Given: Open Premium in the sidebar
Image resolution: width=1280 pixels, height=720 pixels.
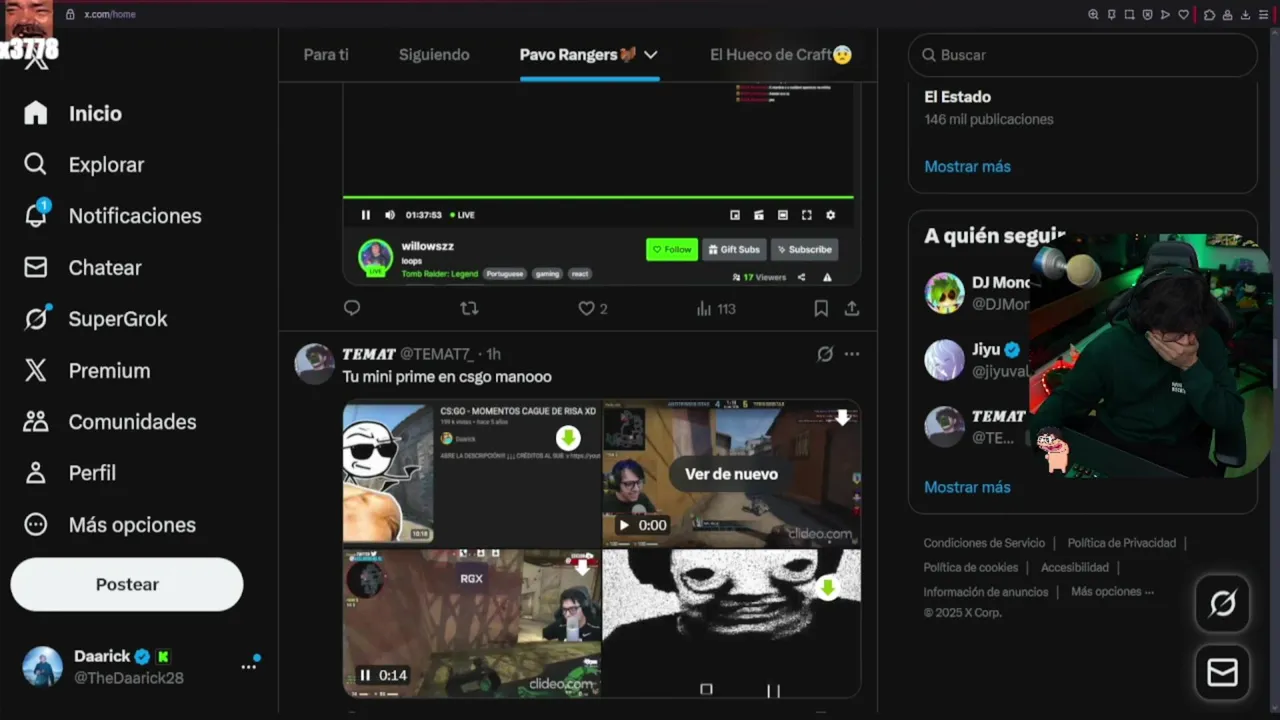Looking at the screenshot, I should (86, 371).
